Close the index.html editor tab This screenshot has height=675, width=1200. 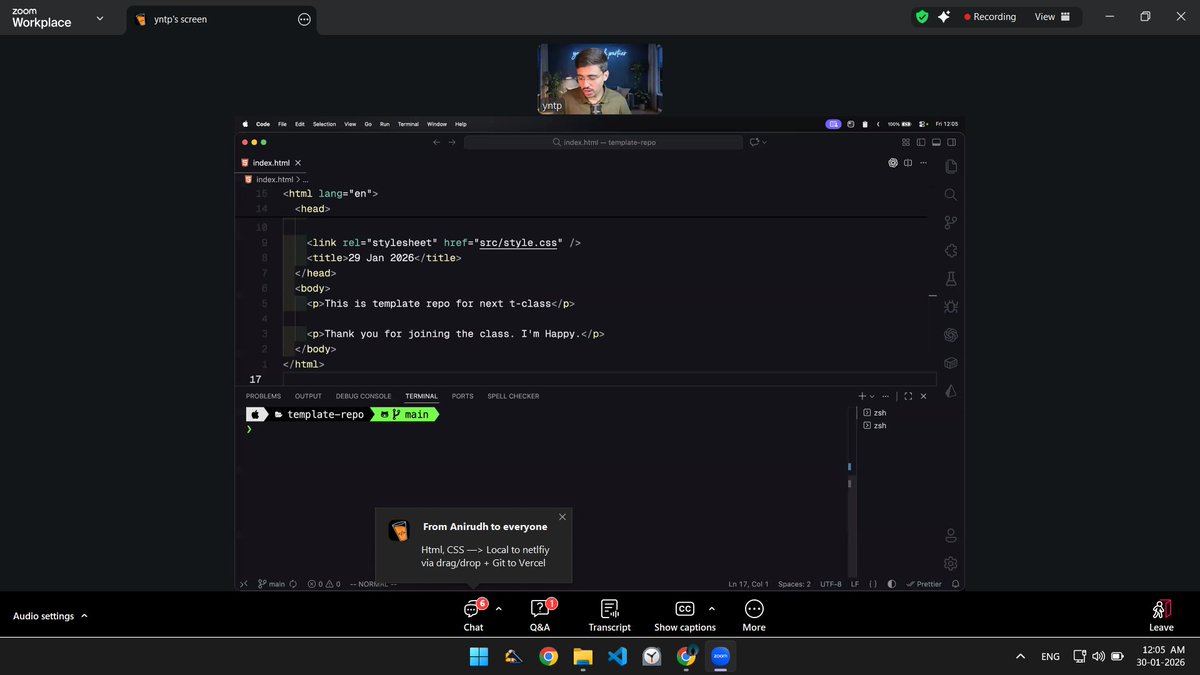pos(297,163)
